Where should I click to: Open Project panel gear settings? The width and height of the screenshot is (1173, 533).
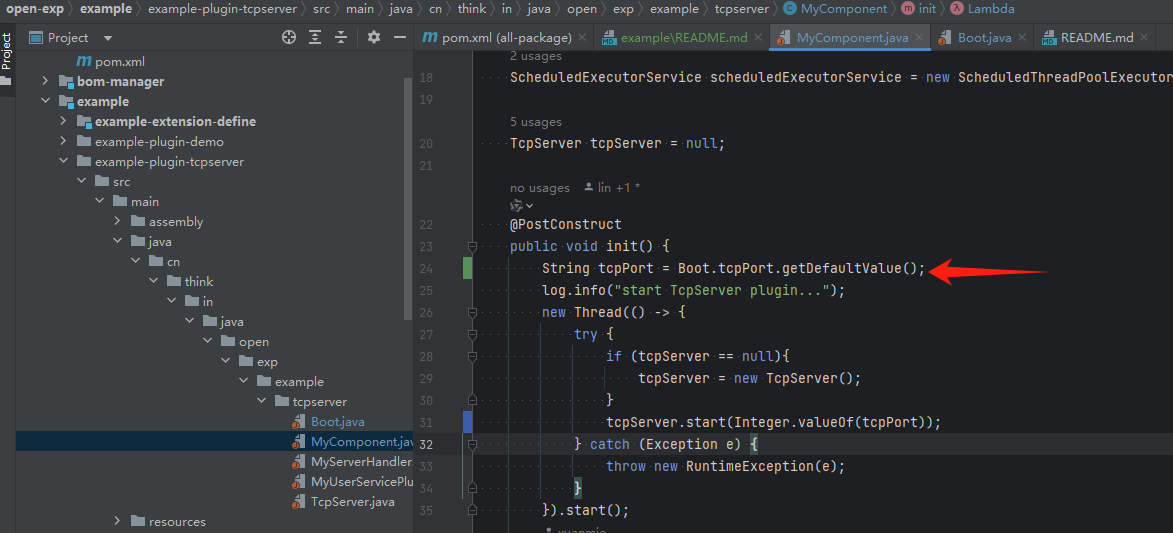click(x=374, y=37)
